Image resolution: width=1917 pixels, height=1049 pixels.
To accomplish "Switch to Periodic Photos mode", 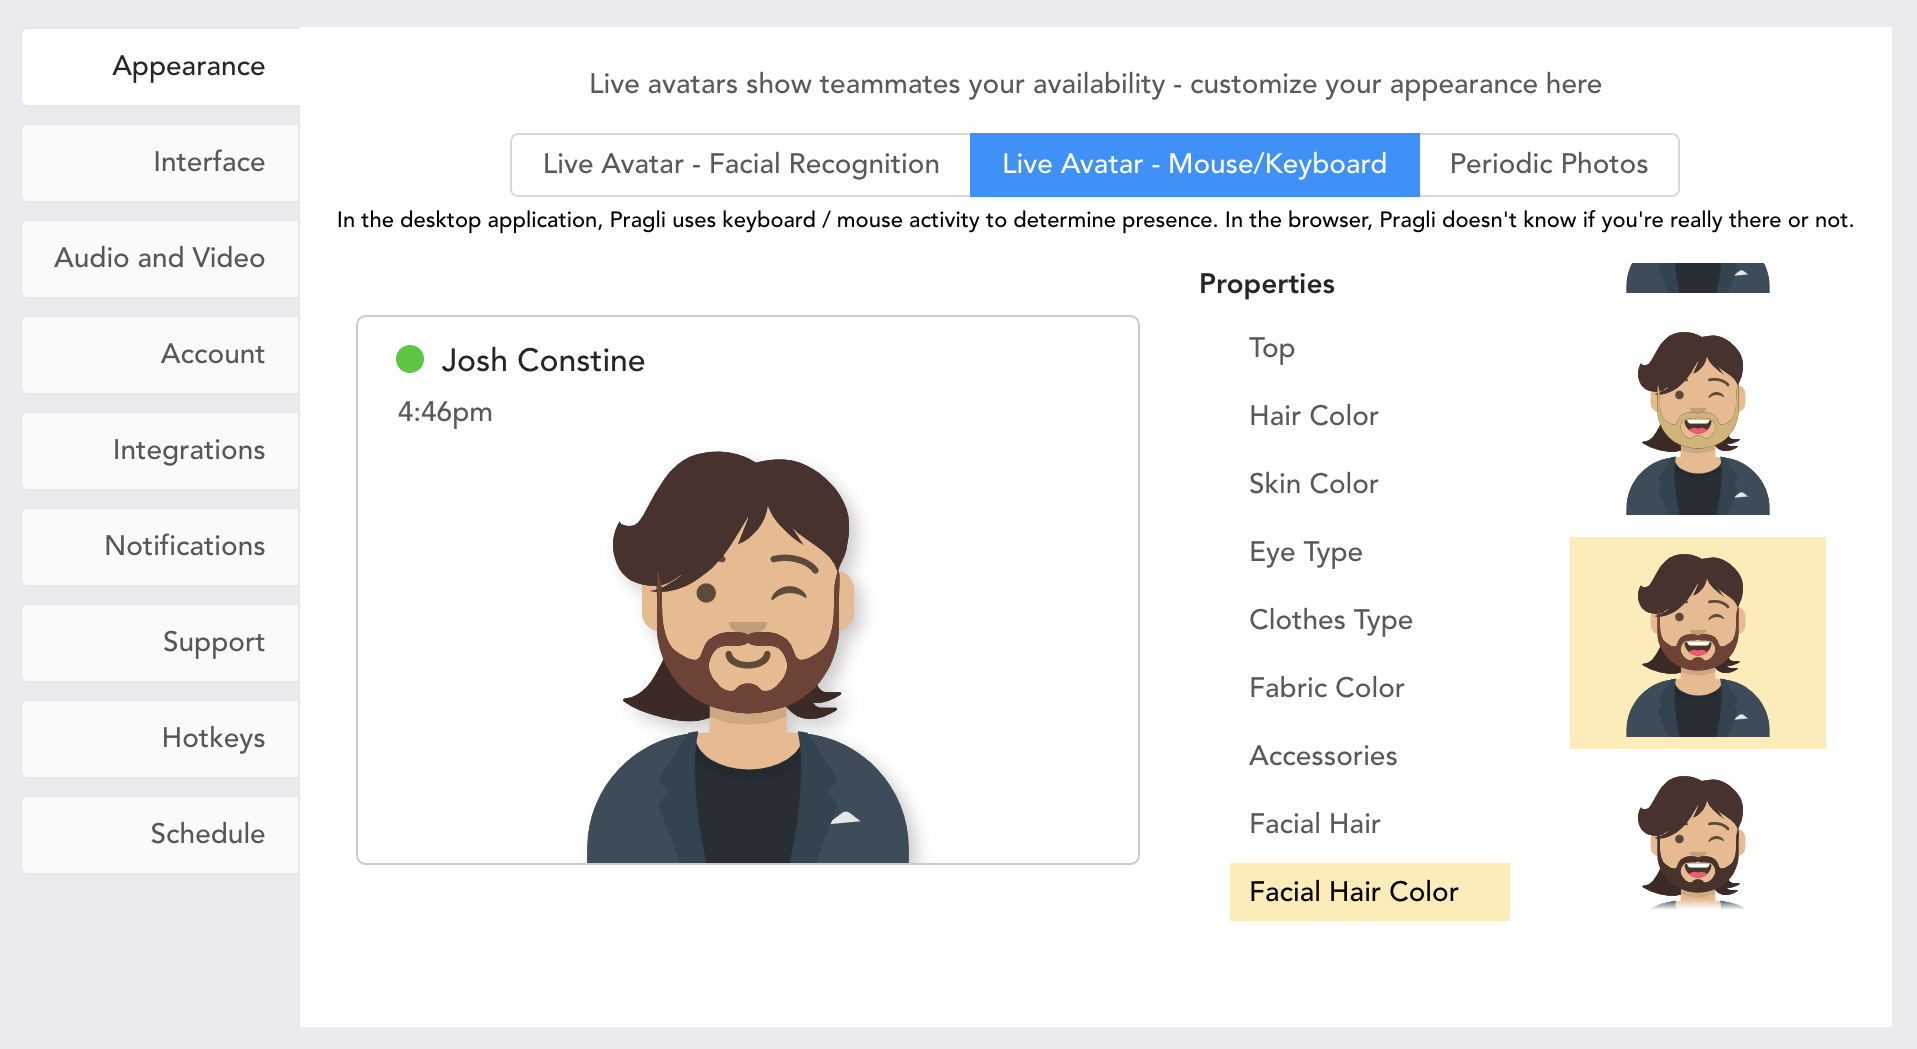I will click(x=1548, y=164).
